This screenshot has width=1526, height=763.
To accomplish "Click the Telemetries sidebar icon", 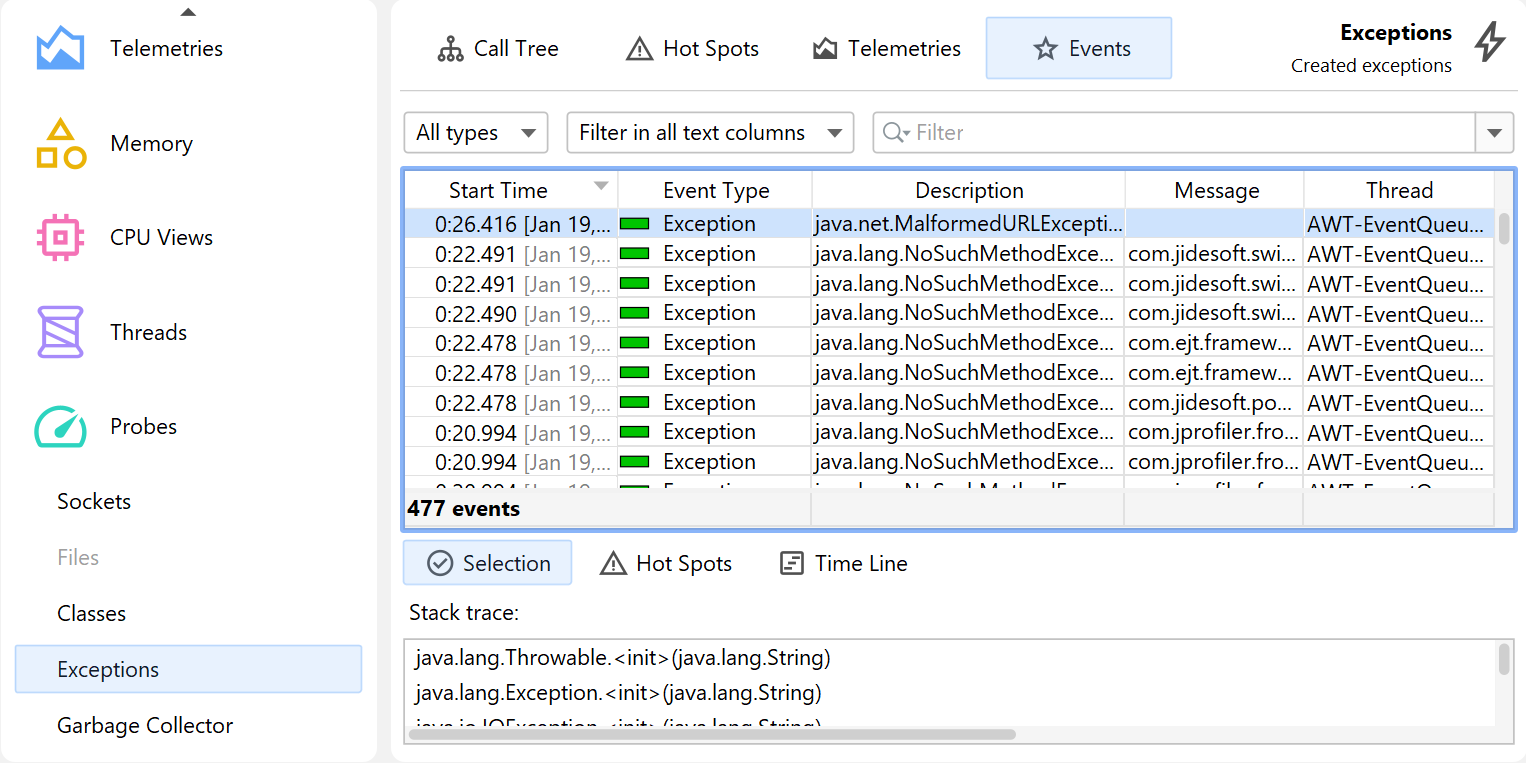I will (x=60, y=48).
